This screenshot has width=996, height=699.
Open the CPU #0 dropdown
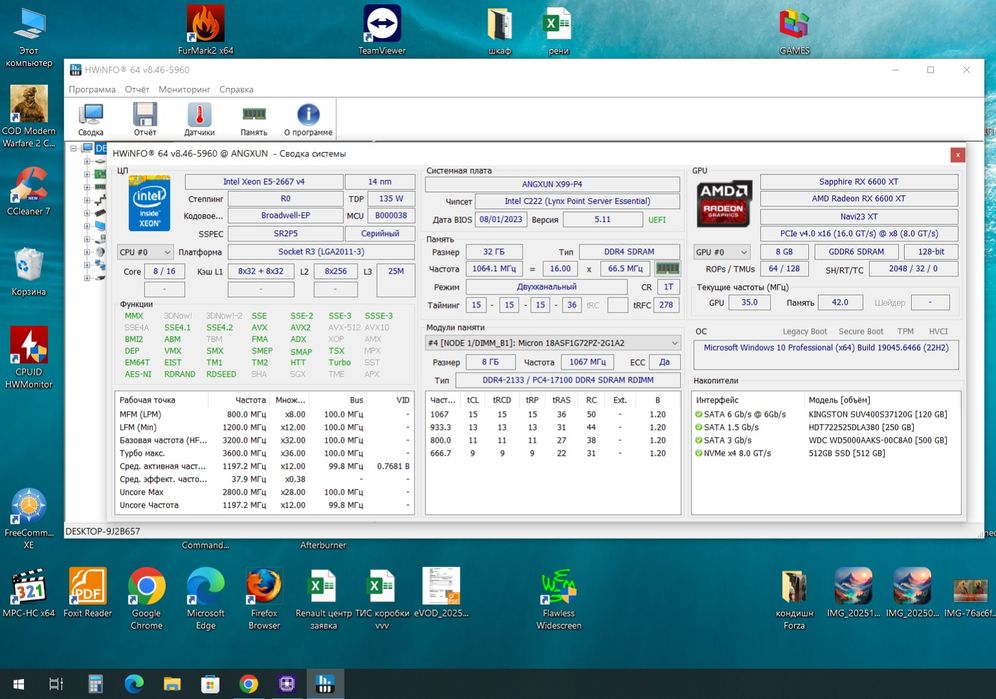point(145,252)
